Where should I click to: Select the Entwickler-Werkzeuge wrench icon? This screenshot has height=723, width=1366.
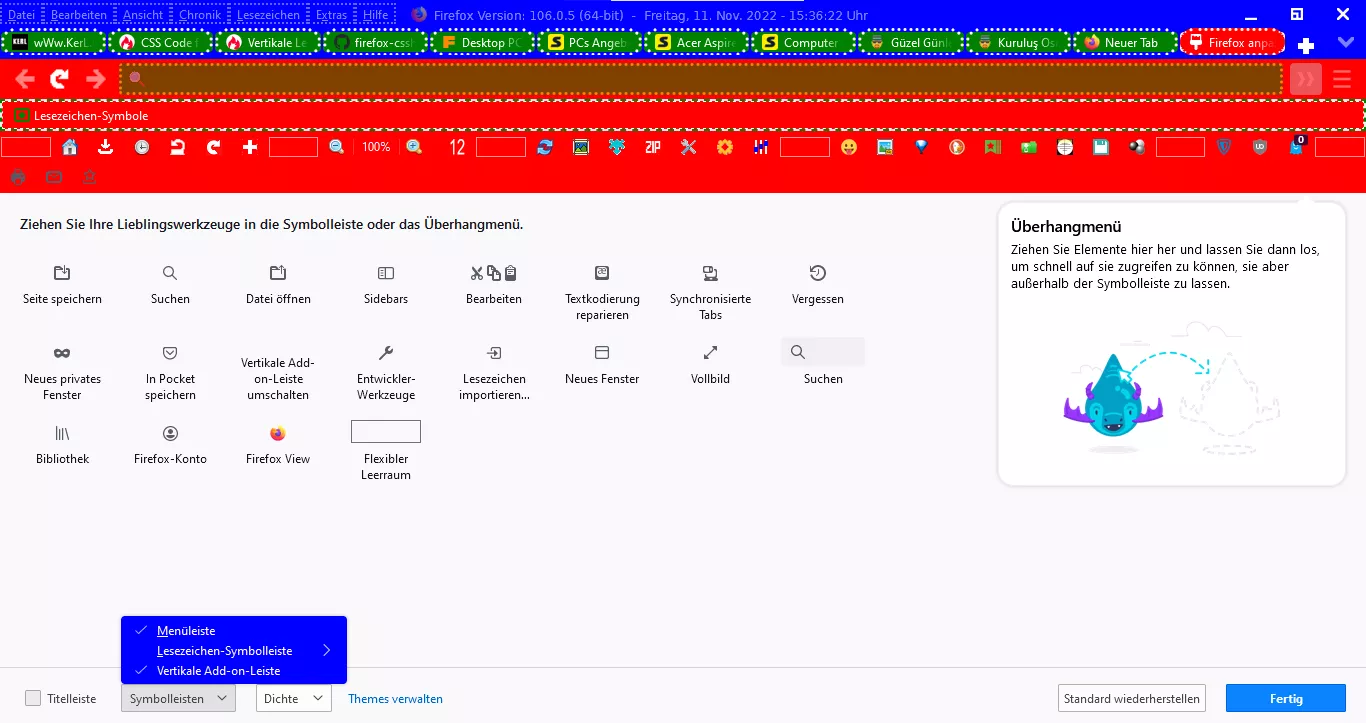click(x=386, y=353)
